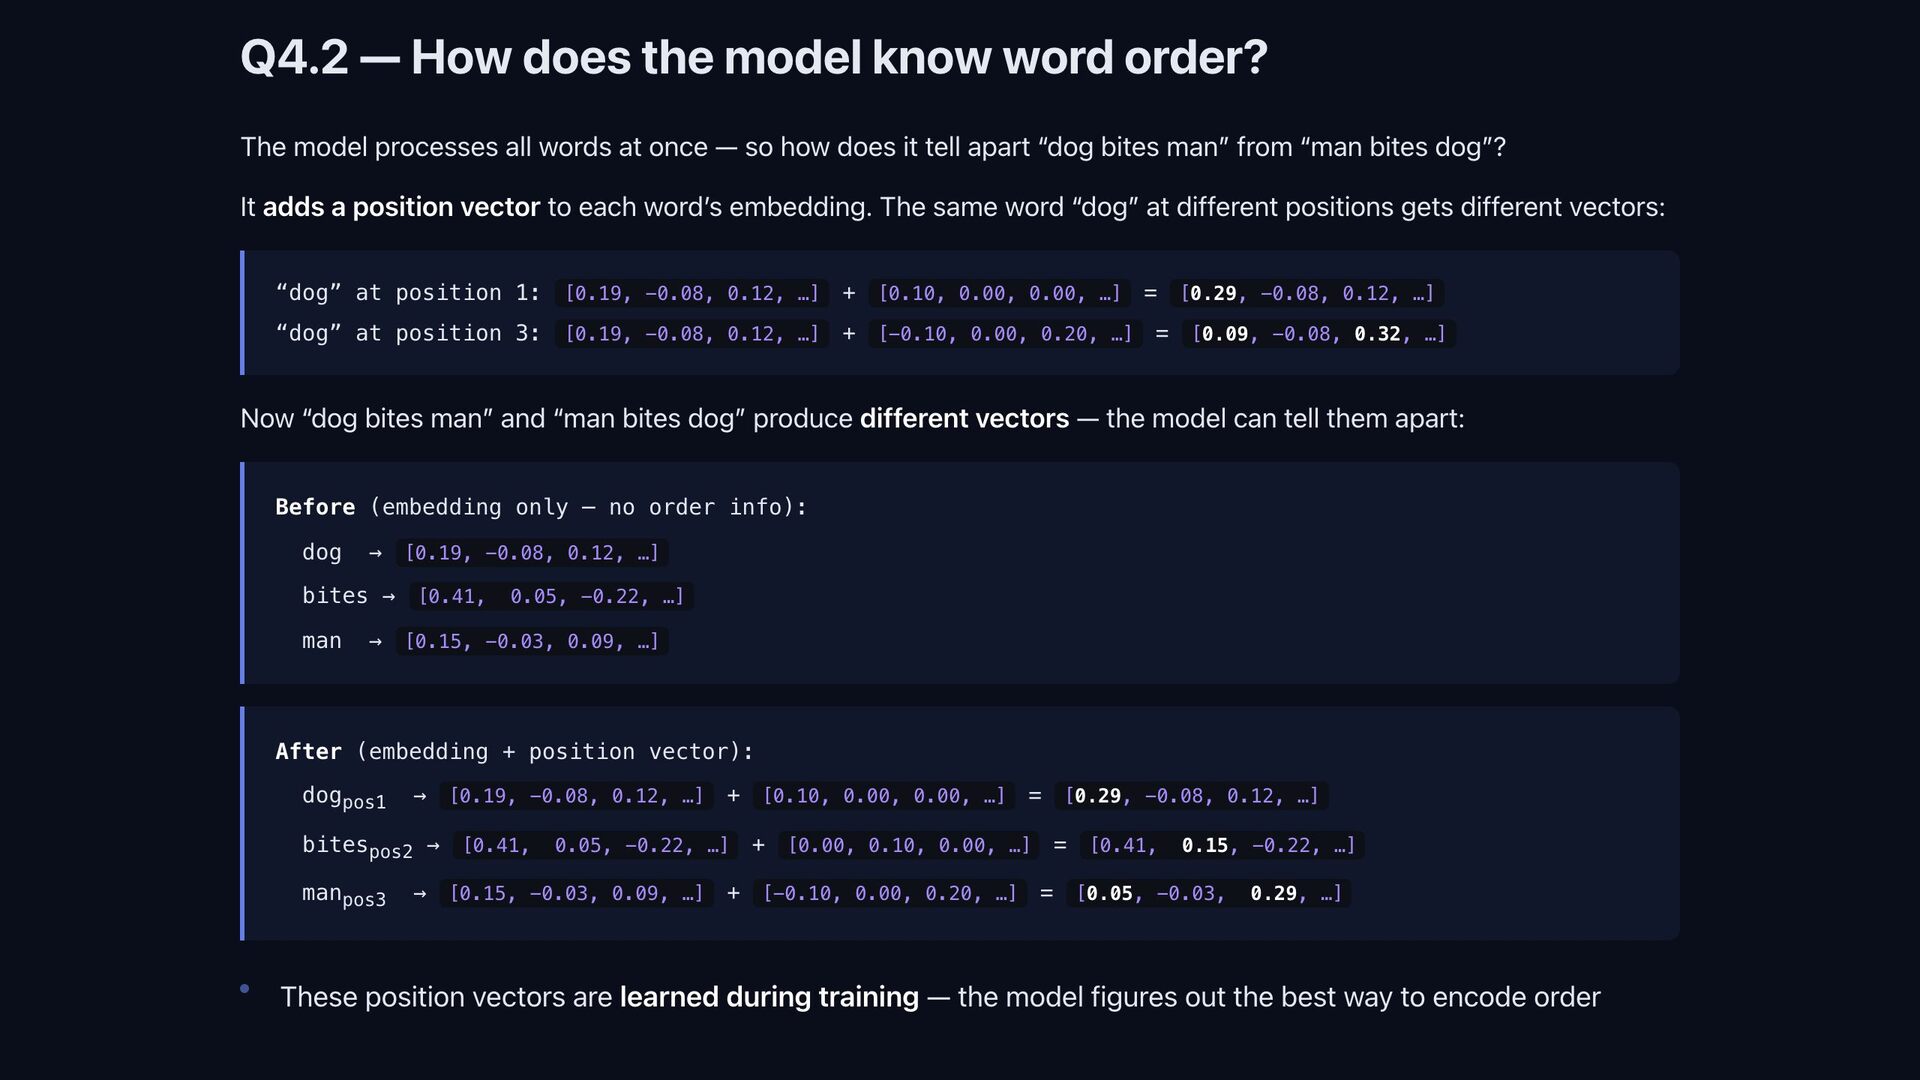Click the man embedding vector in the Before block
Image resolution: width=1920 pixels, height=1080 pixels.
[x=531, y=641]
